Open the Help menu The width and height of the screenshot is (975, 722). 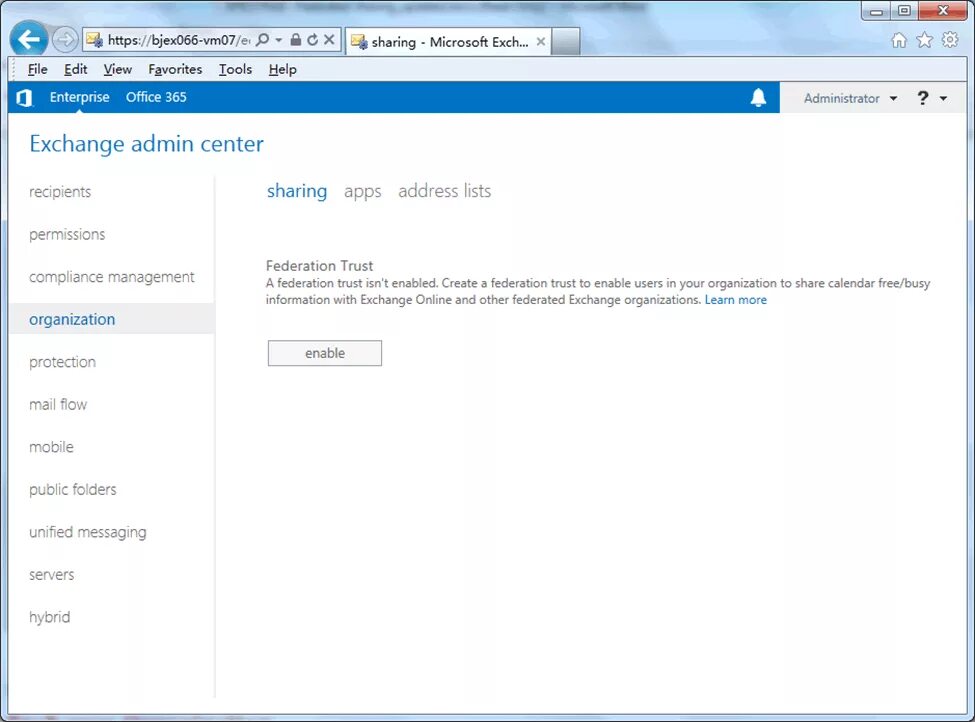282,69
